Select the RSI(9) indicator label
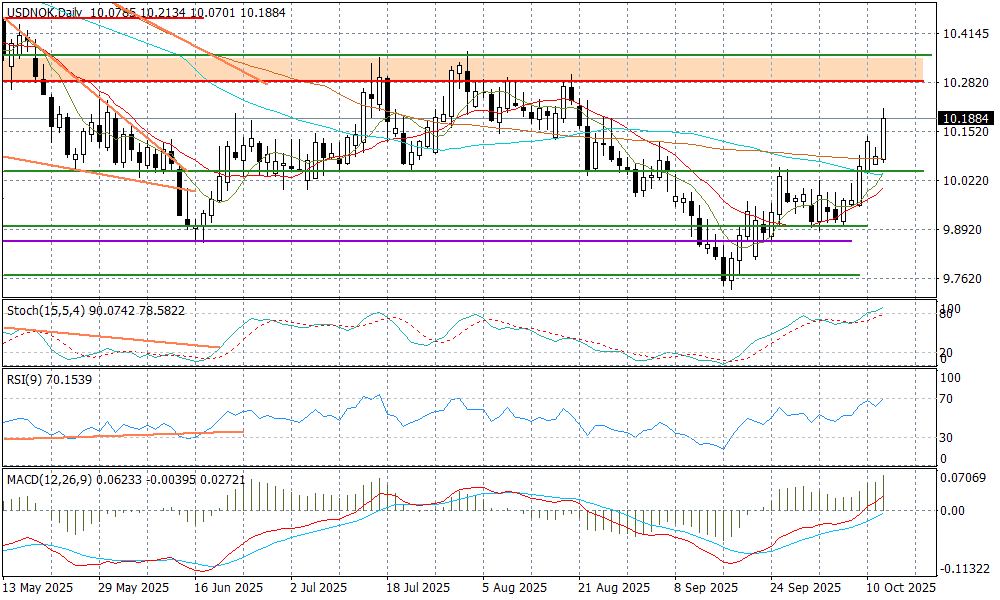 click(22, 381)
